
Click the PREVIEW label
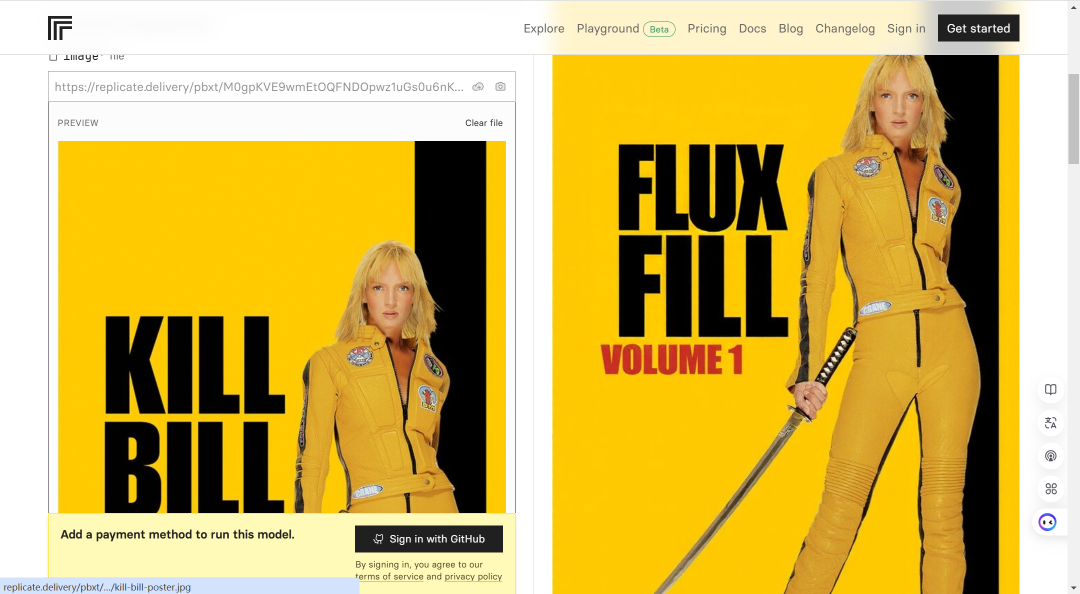click(78, 123)
